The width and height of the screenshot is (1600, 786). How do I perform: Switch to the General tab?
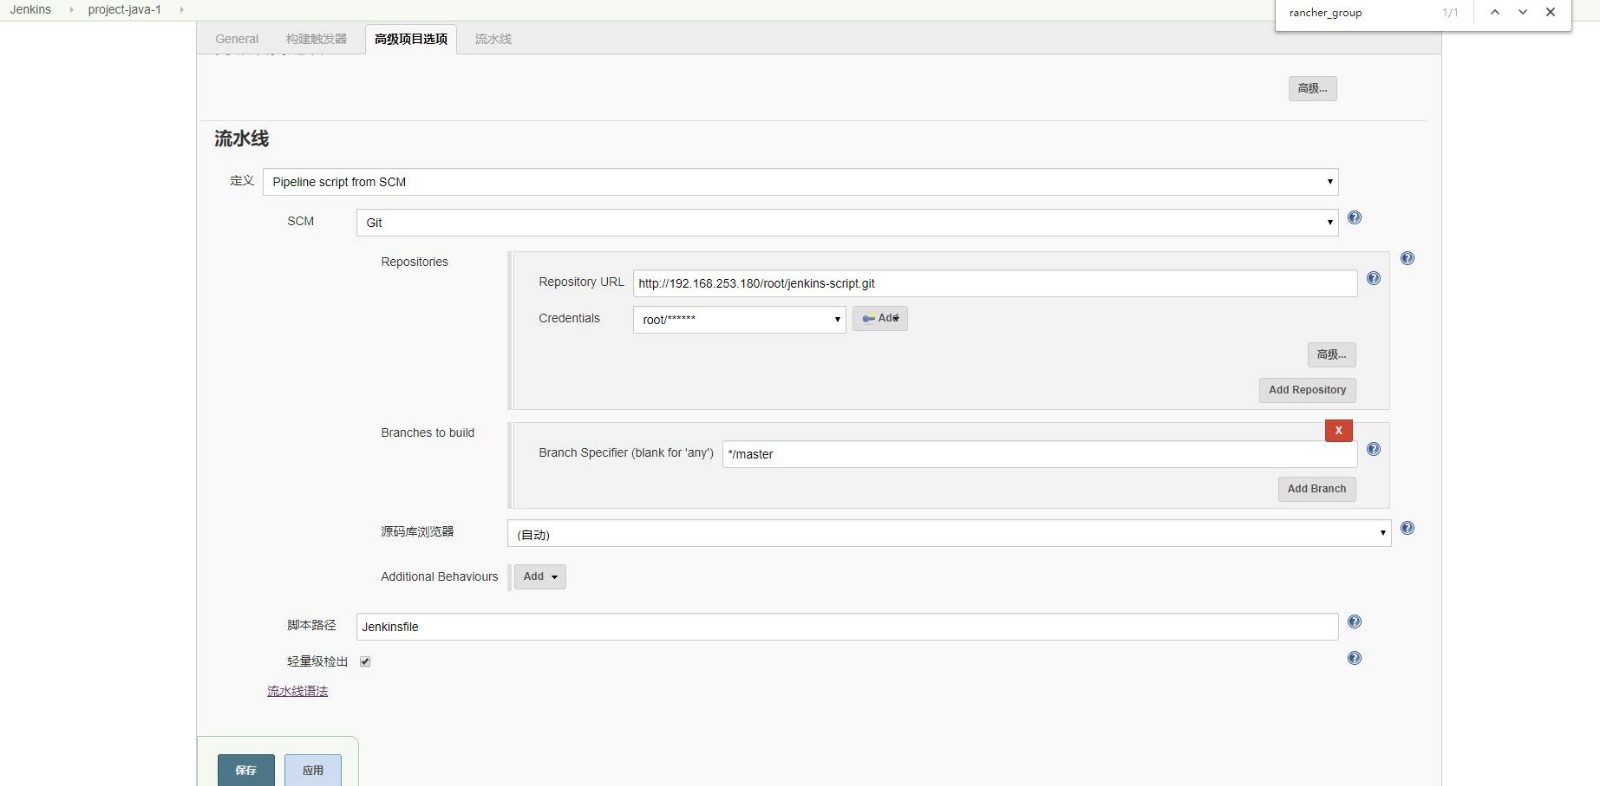pyautogui.click(x=237, y=39)
